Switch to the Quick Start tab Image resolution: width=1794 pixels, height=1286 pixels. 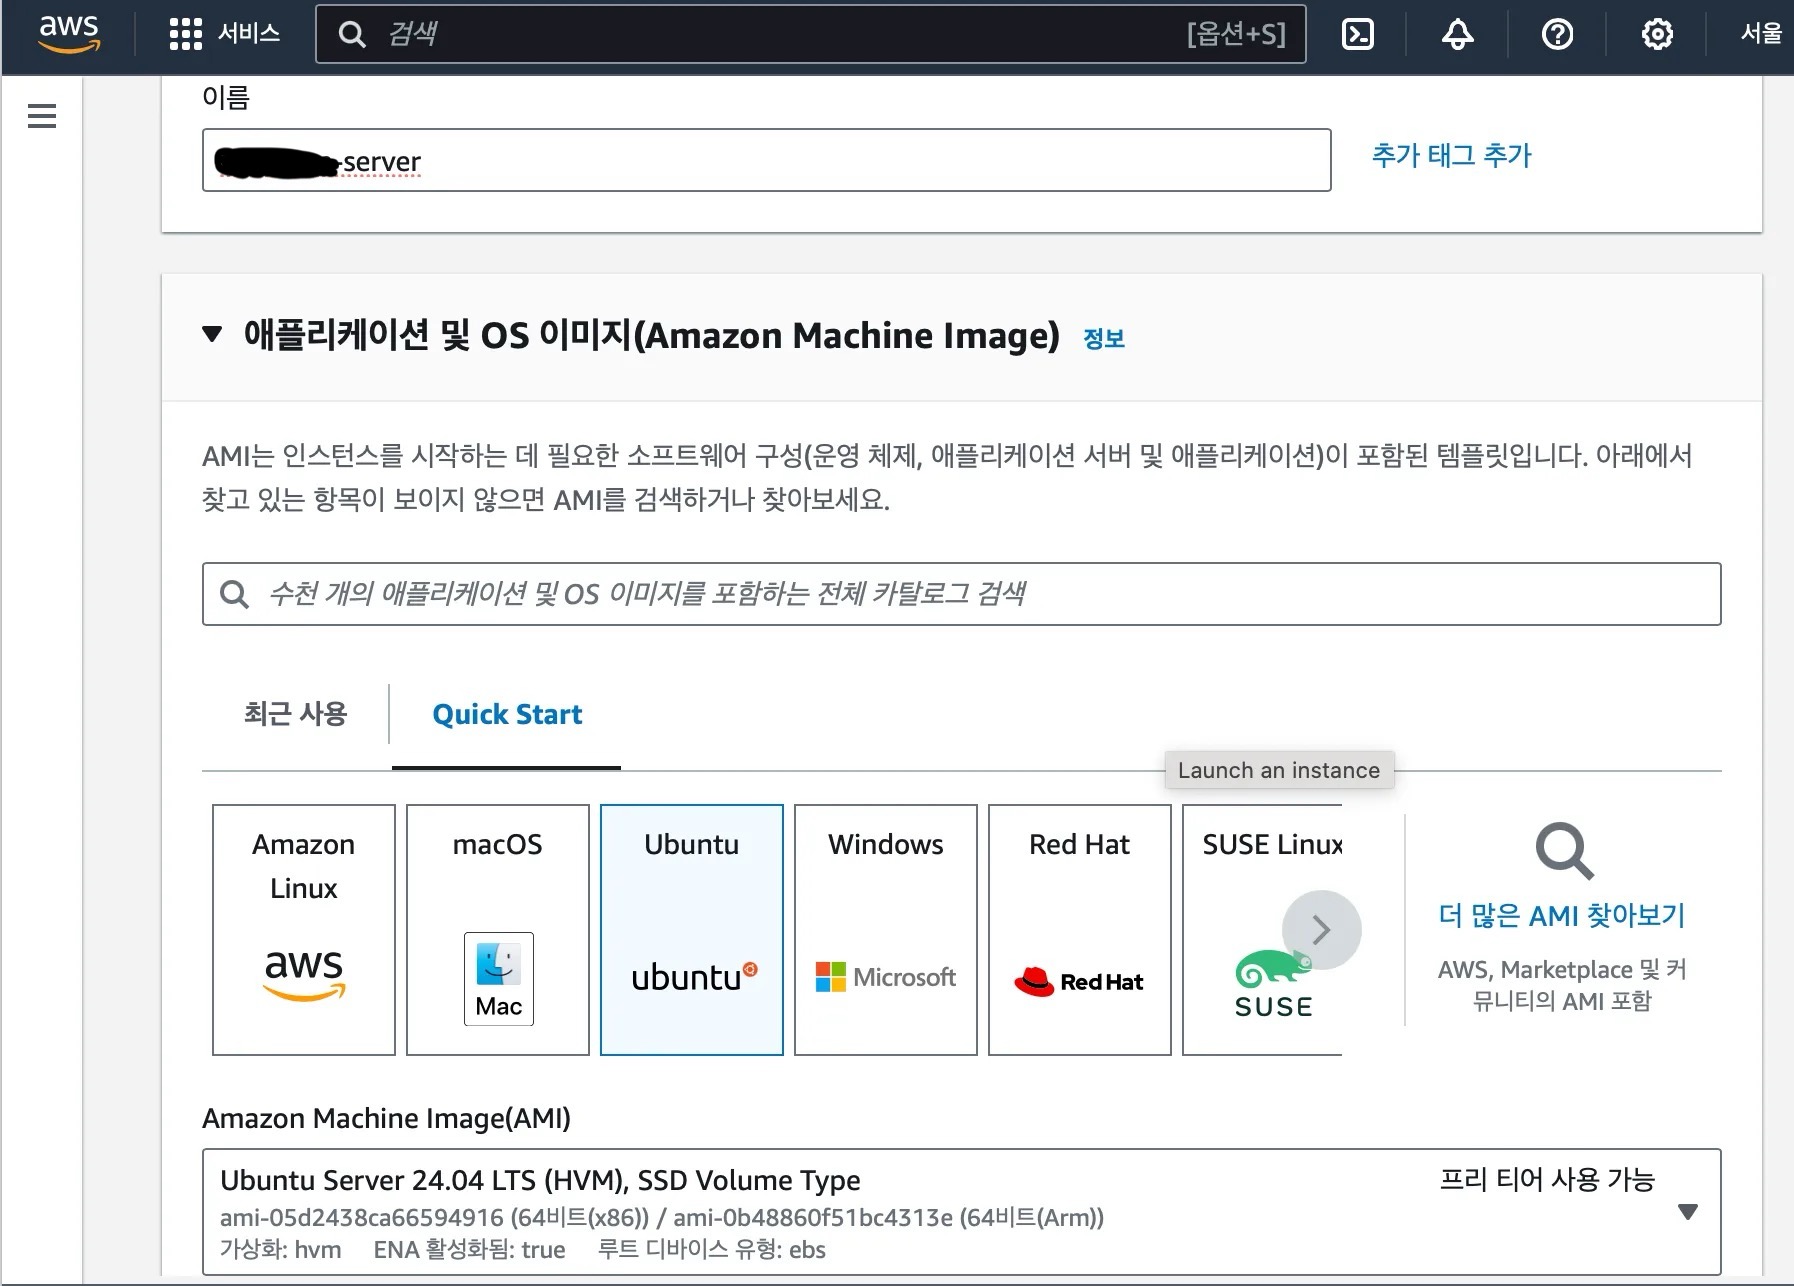[x=507, y=714]
